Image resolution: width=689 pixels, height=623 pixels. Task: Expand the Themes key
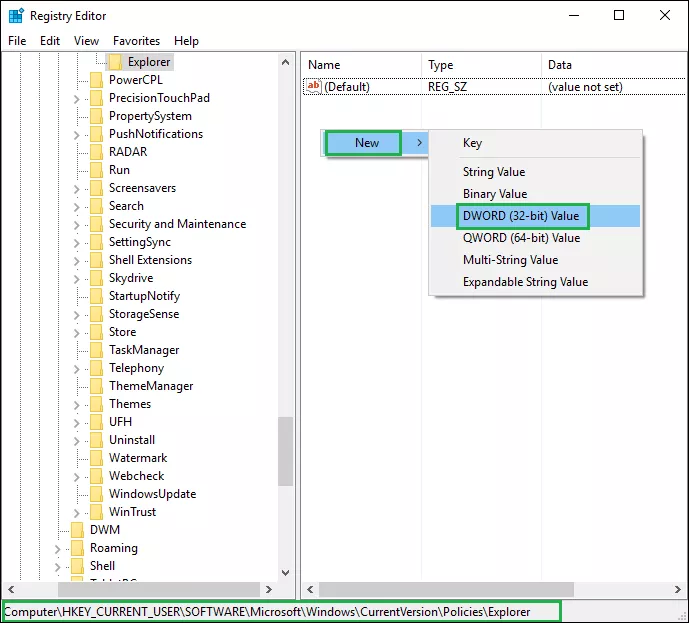pos(76,405)
